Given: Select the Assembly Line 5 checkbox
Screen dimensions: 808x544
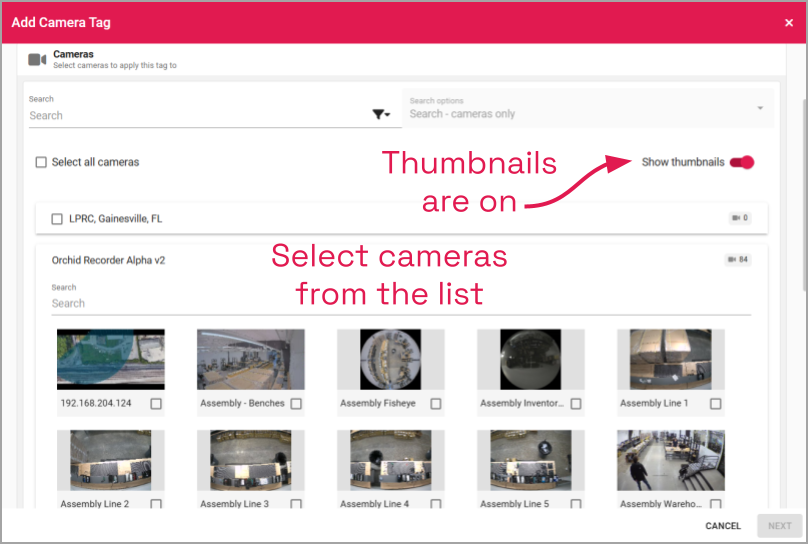Looking at the screenshot, I should pyautogui.click(x=576, y=504).
